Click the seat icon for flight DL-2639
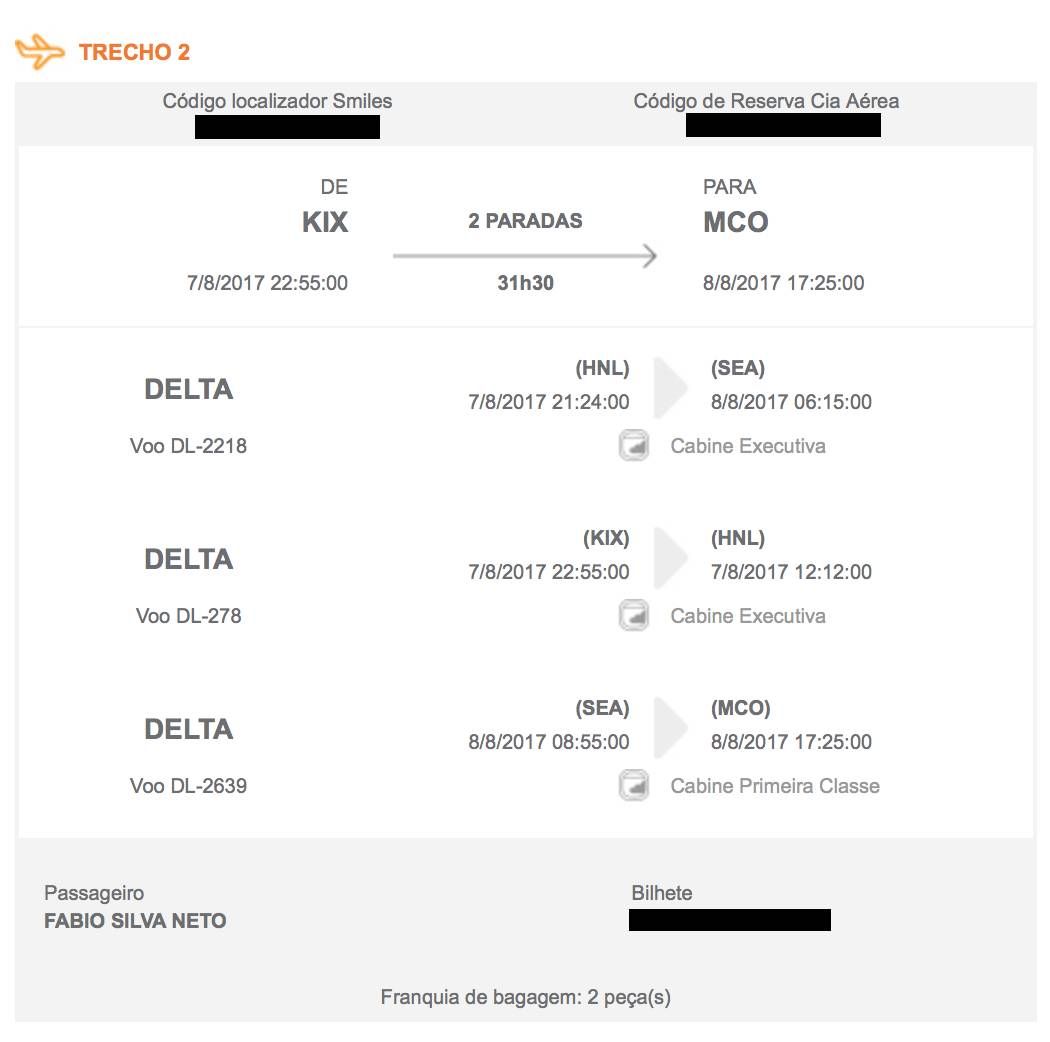This screenshot has height=1042, width=1050. [633, 786]
